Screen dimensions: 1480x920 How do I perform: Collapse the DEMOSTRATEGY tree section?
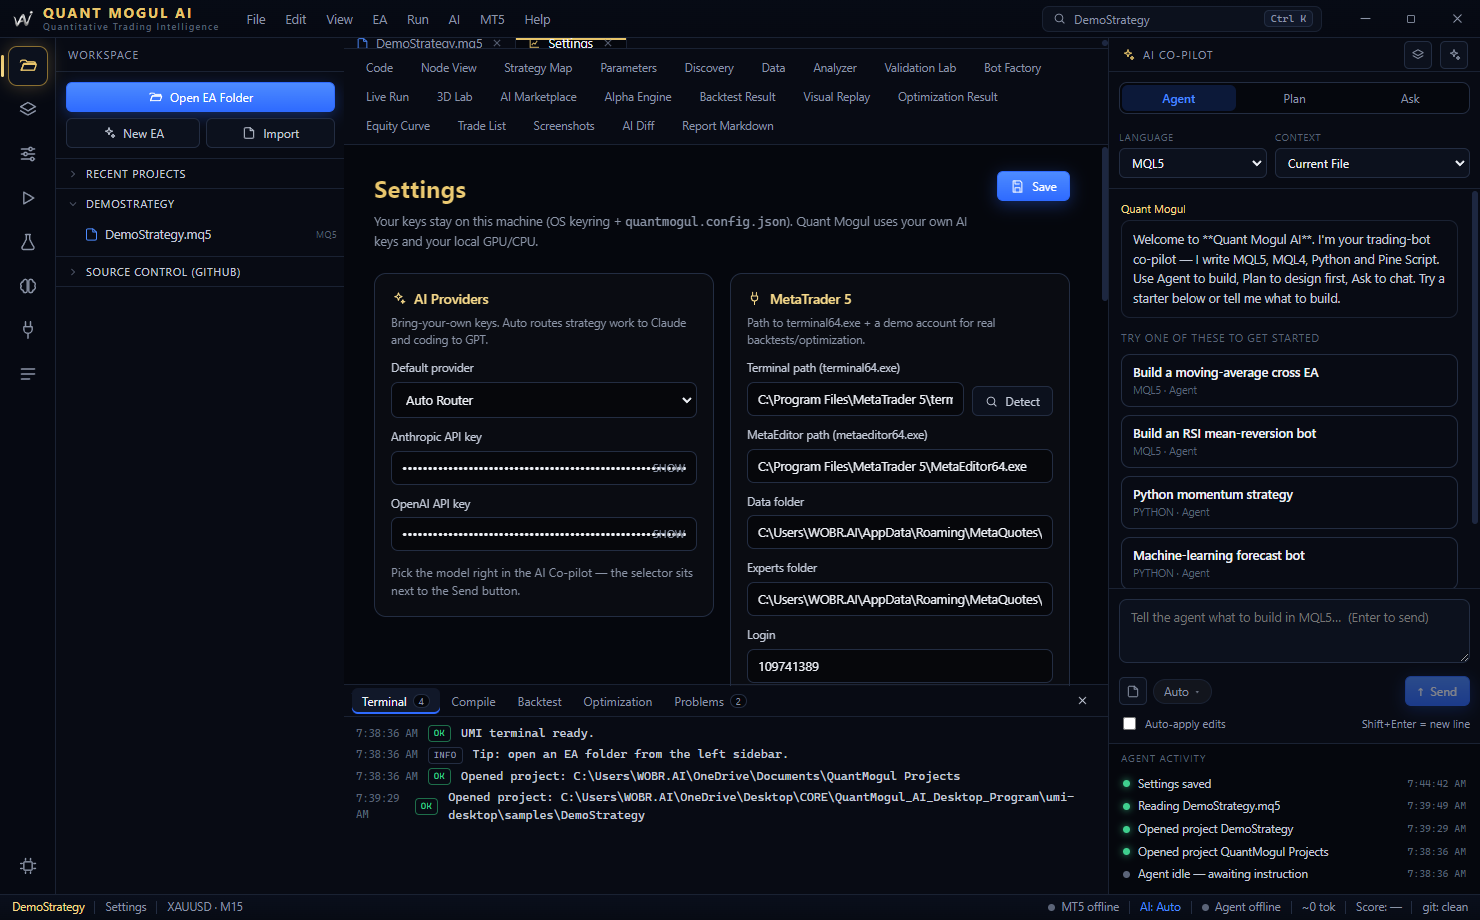pyautogui.click(x=200, y=204)
